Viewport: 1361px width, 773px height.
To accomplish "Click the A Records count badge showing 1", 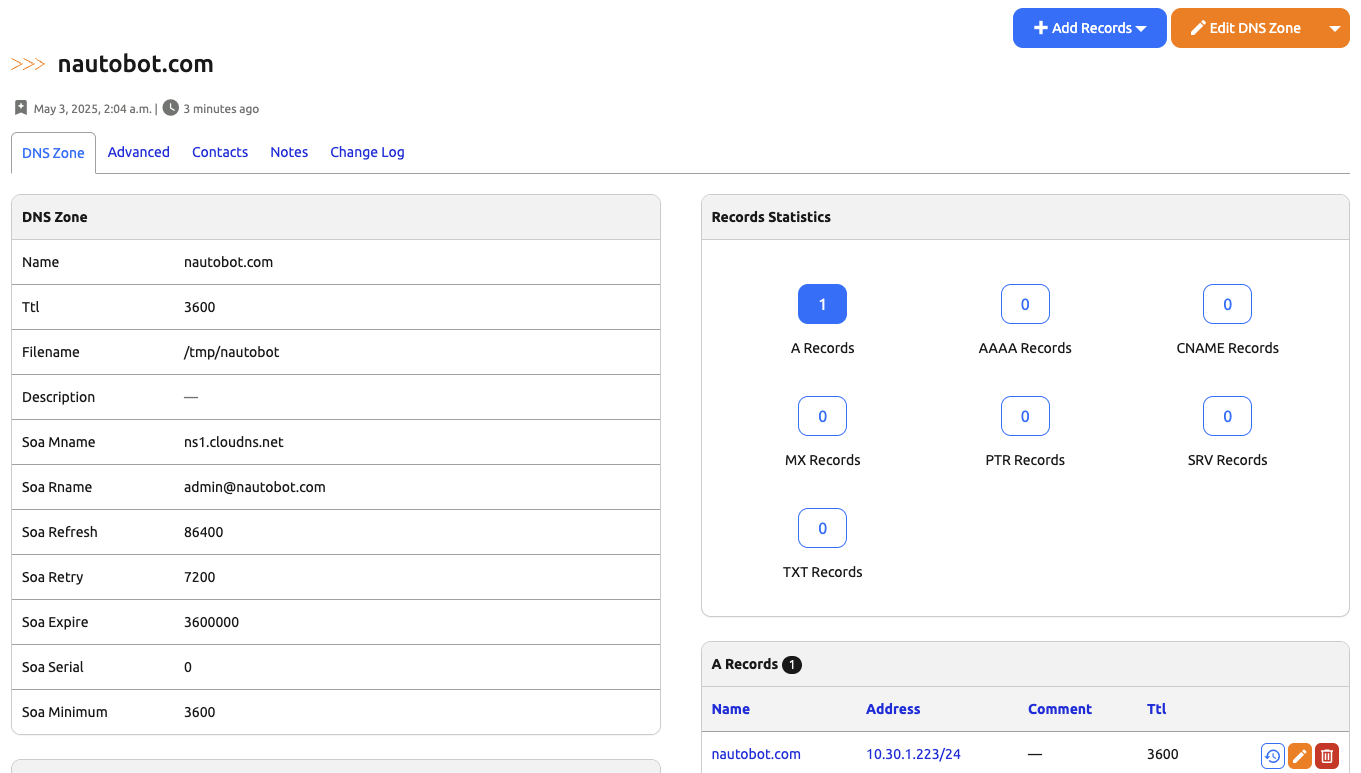I will (x=822, y=304).
